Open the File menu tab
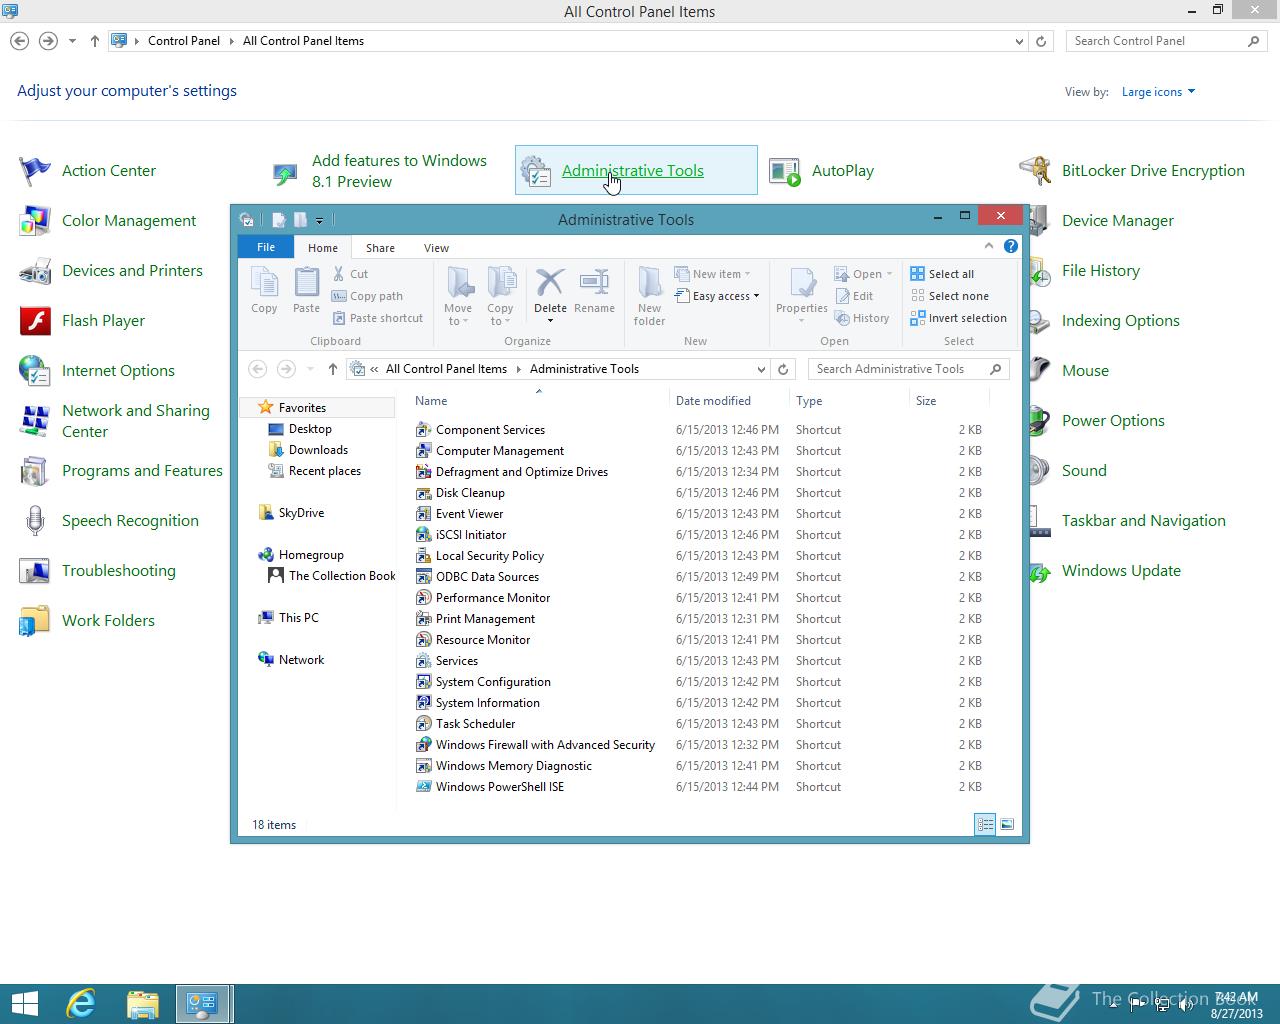This screenshot has width=1280, height=1024. click(266, 247)
